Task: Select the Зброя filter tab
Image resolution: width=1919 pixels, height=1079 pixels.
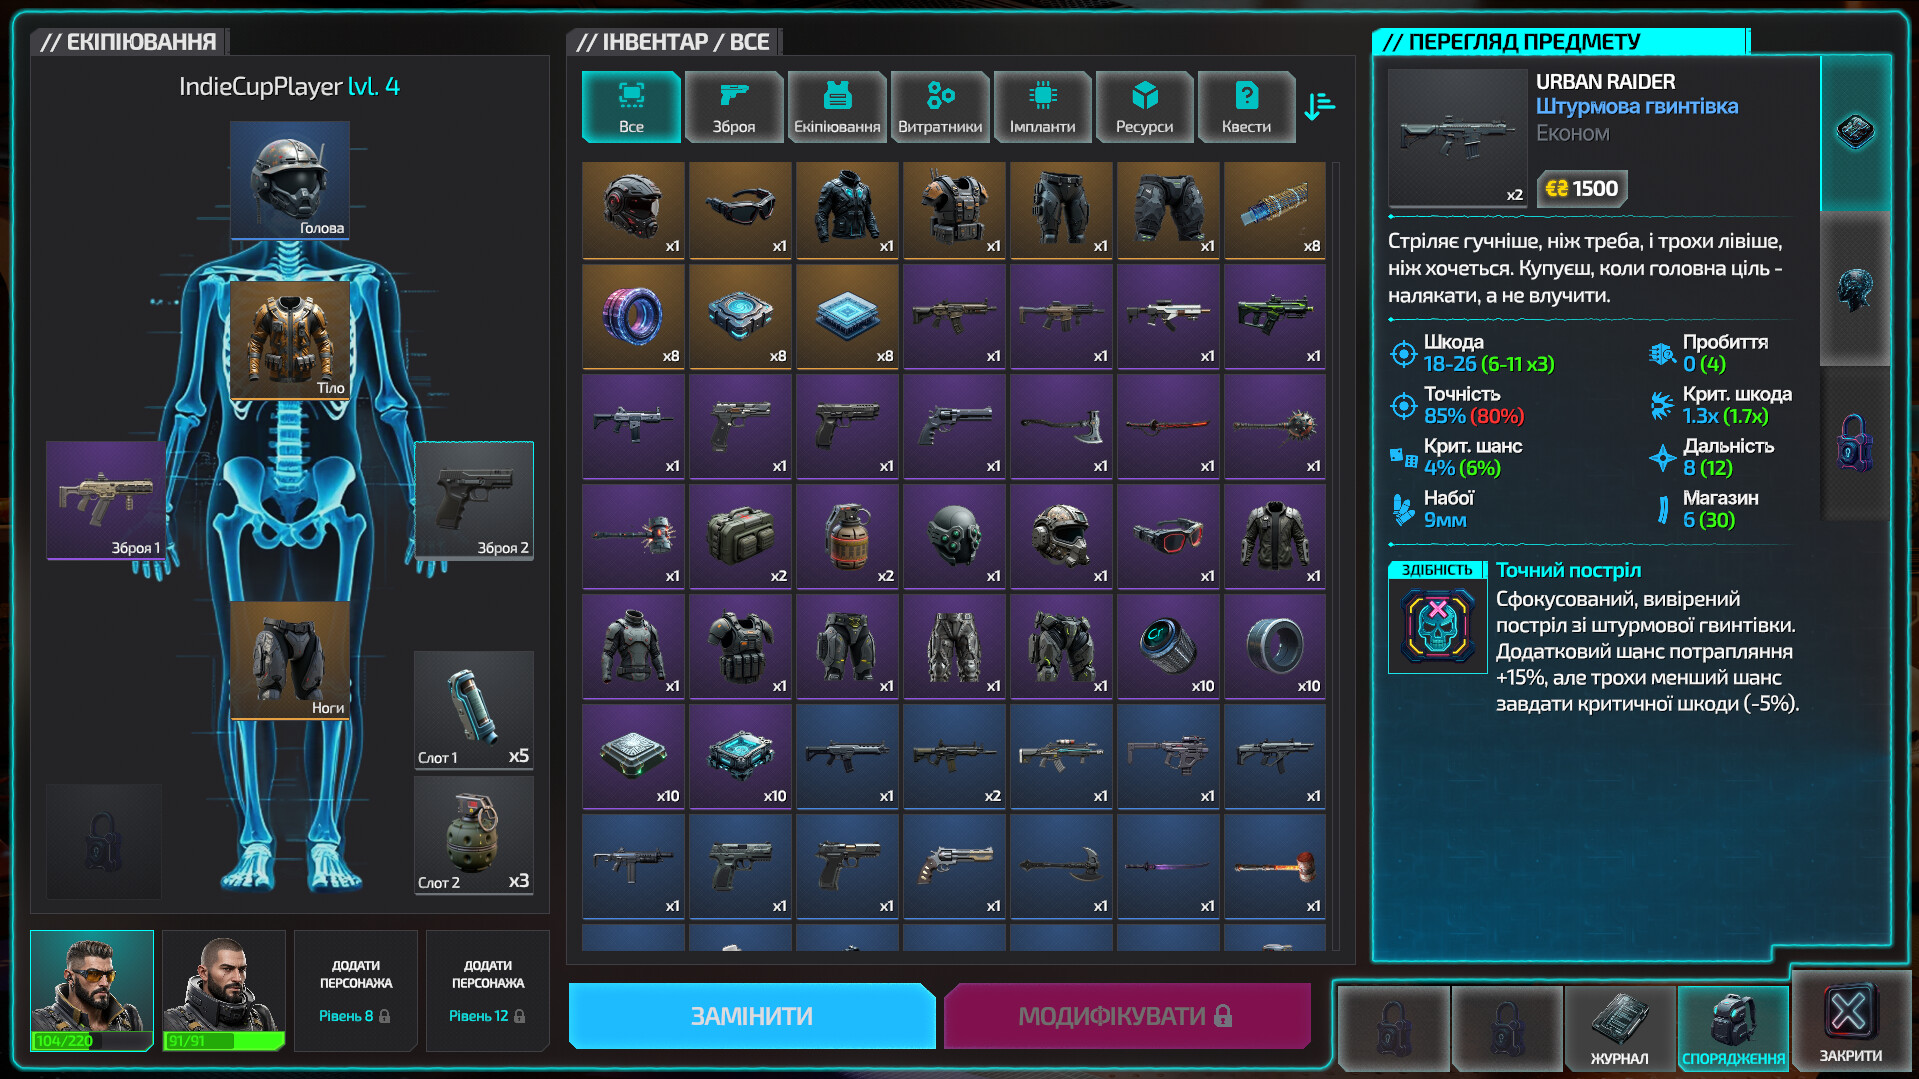Action: point(734,106)
